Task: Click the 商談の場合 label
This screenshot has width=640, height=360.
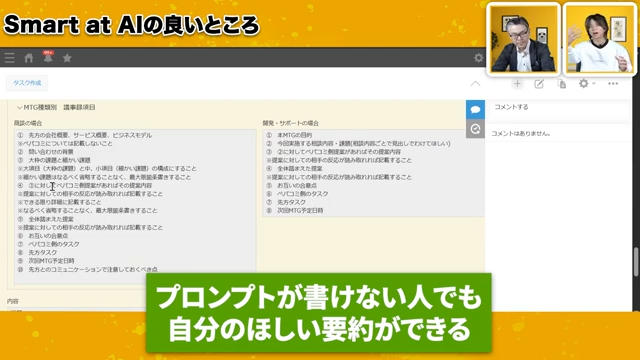Action: (28, 123)
